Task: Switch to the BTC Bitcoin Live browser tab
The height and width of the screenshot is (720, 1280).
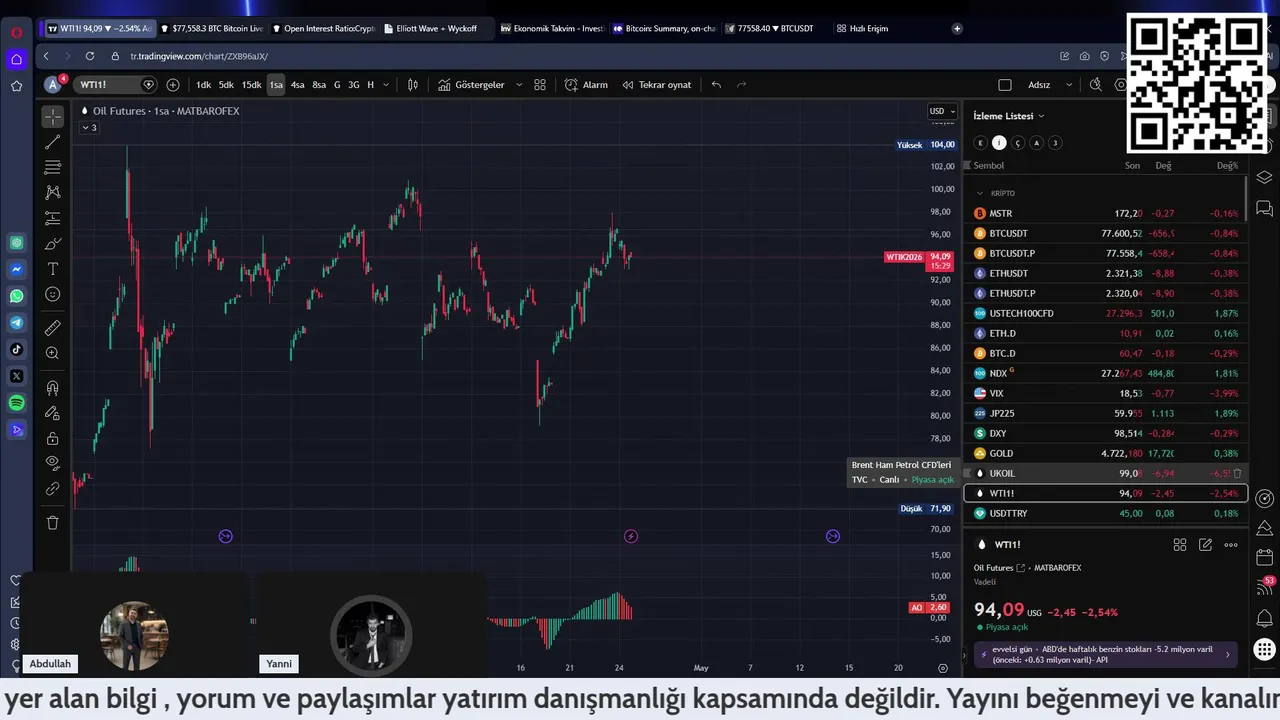Action: click(210, 29)
